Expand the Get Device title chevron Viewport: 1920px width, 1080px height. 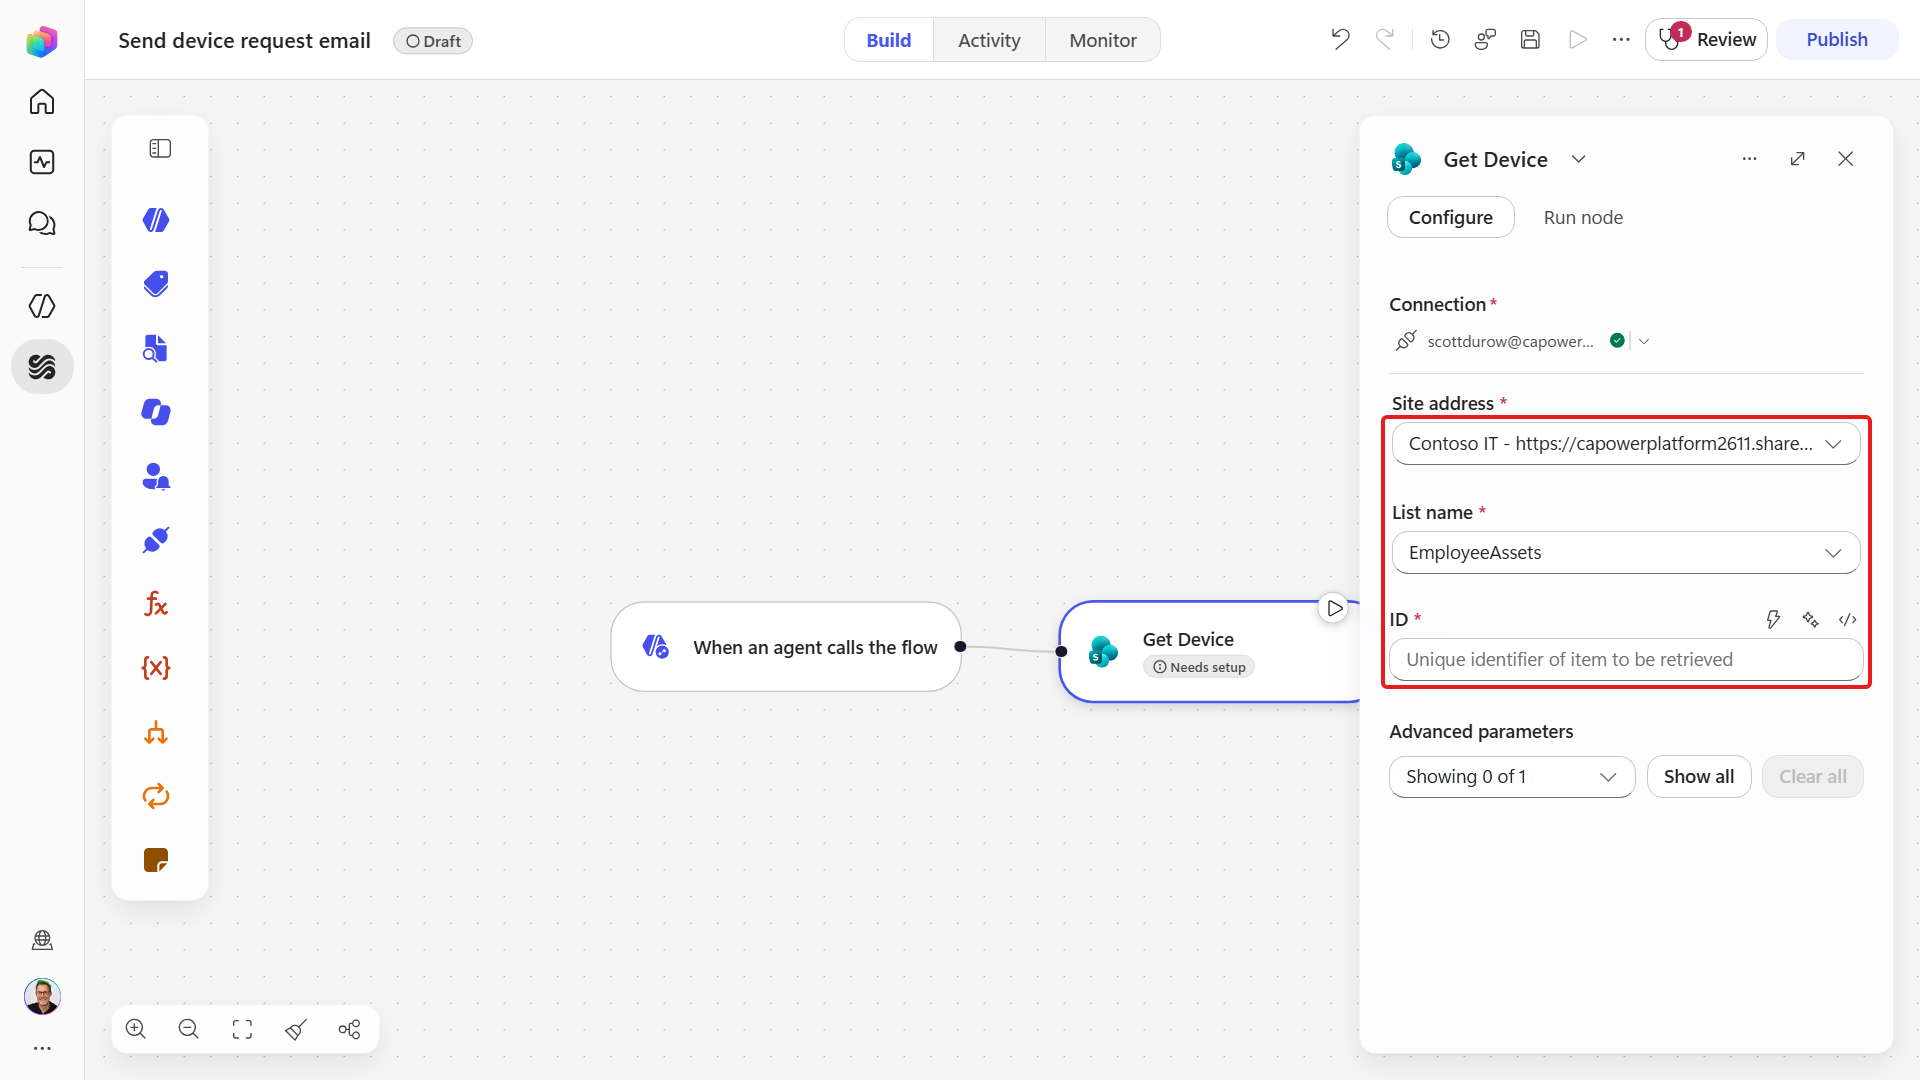[1578, 159]
